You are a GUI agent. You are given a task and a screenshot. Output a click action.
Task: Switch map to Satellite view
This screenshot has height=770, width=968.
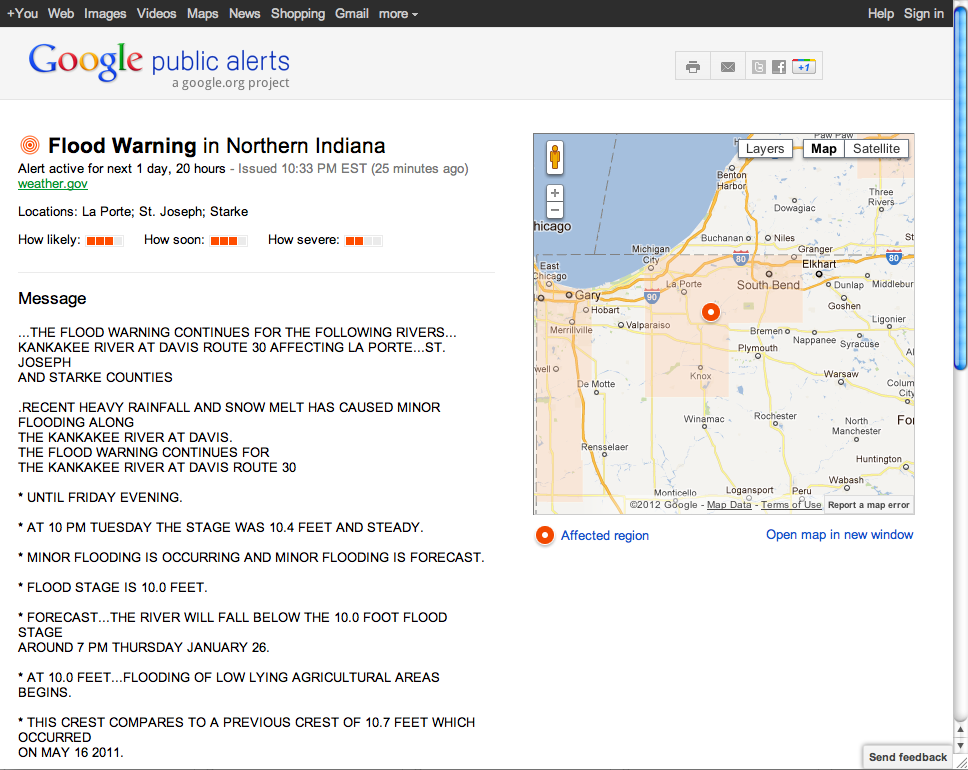tap(876, 149)
